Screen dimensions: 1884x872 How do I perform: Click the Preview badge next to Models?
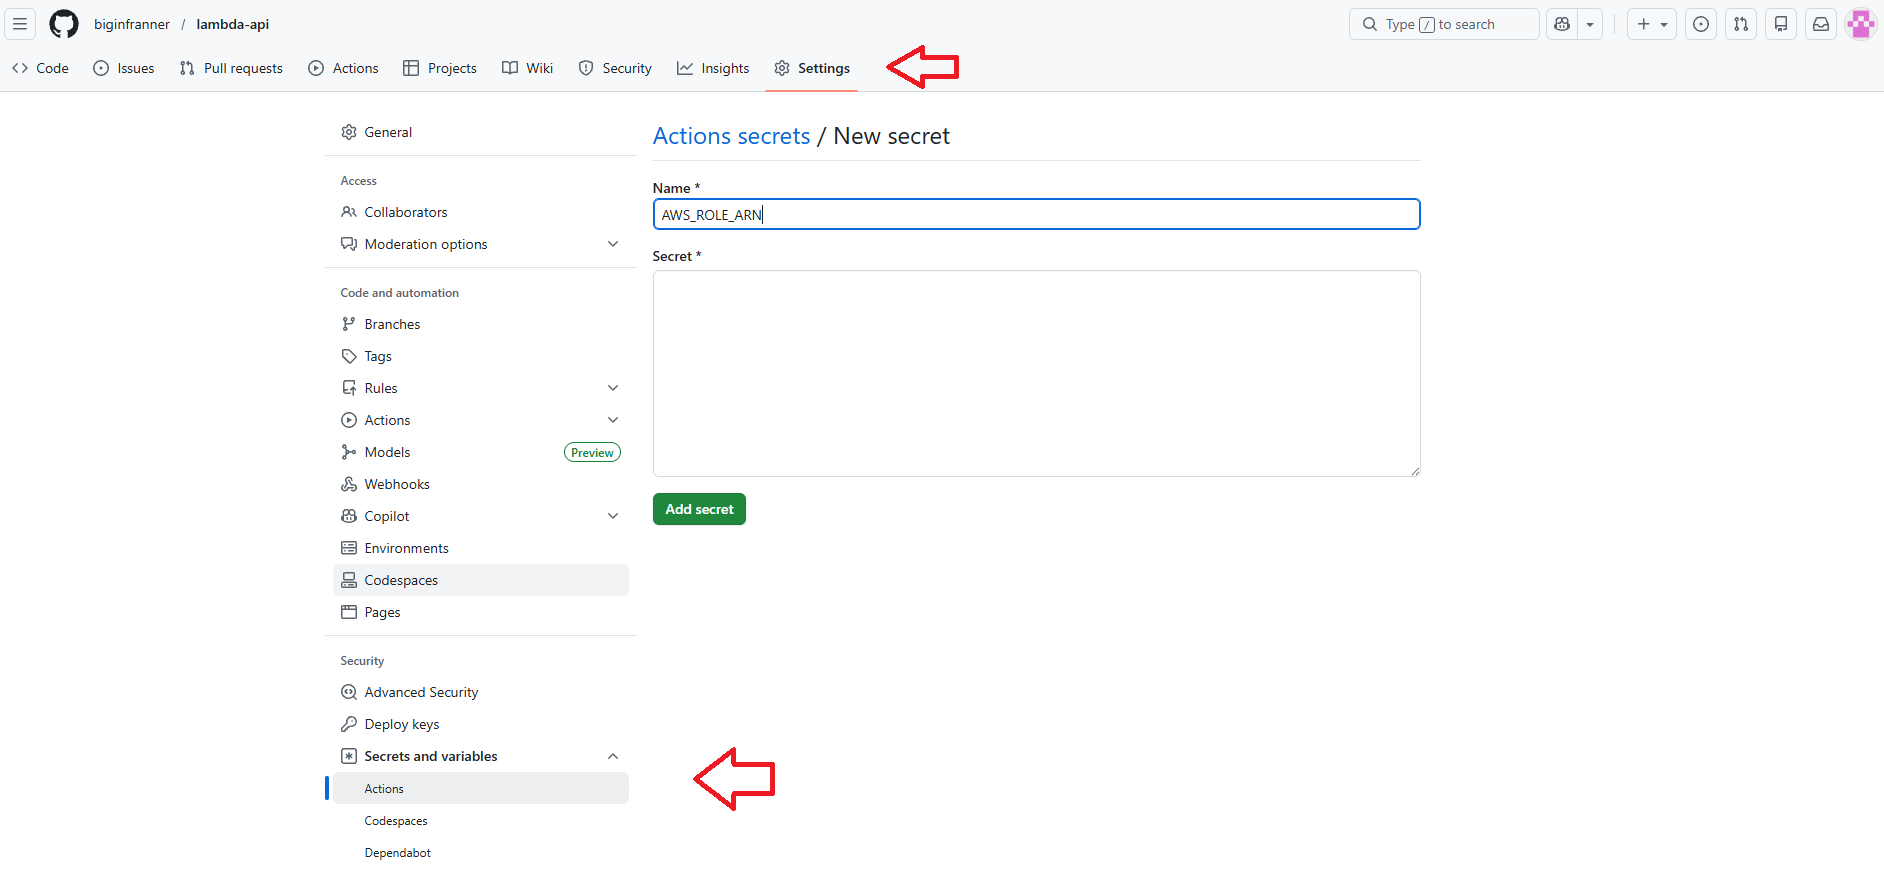click(592, 452)
